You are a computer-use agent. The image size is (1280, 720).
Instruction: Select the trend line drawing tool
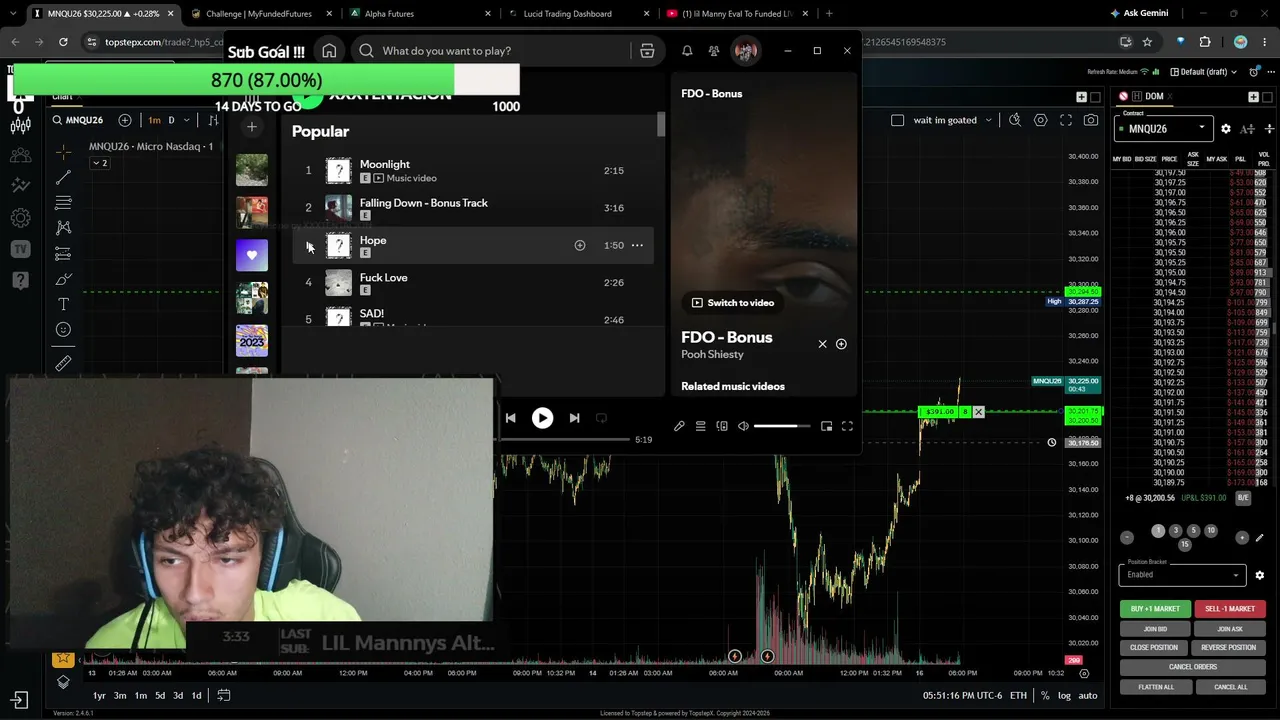click(x=63, y=177)
